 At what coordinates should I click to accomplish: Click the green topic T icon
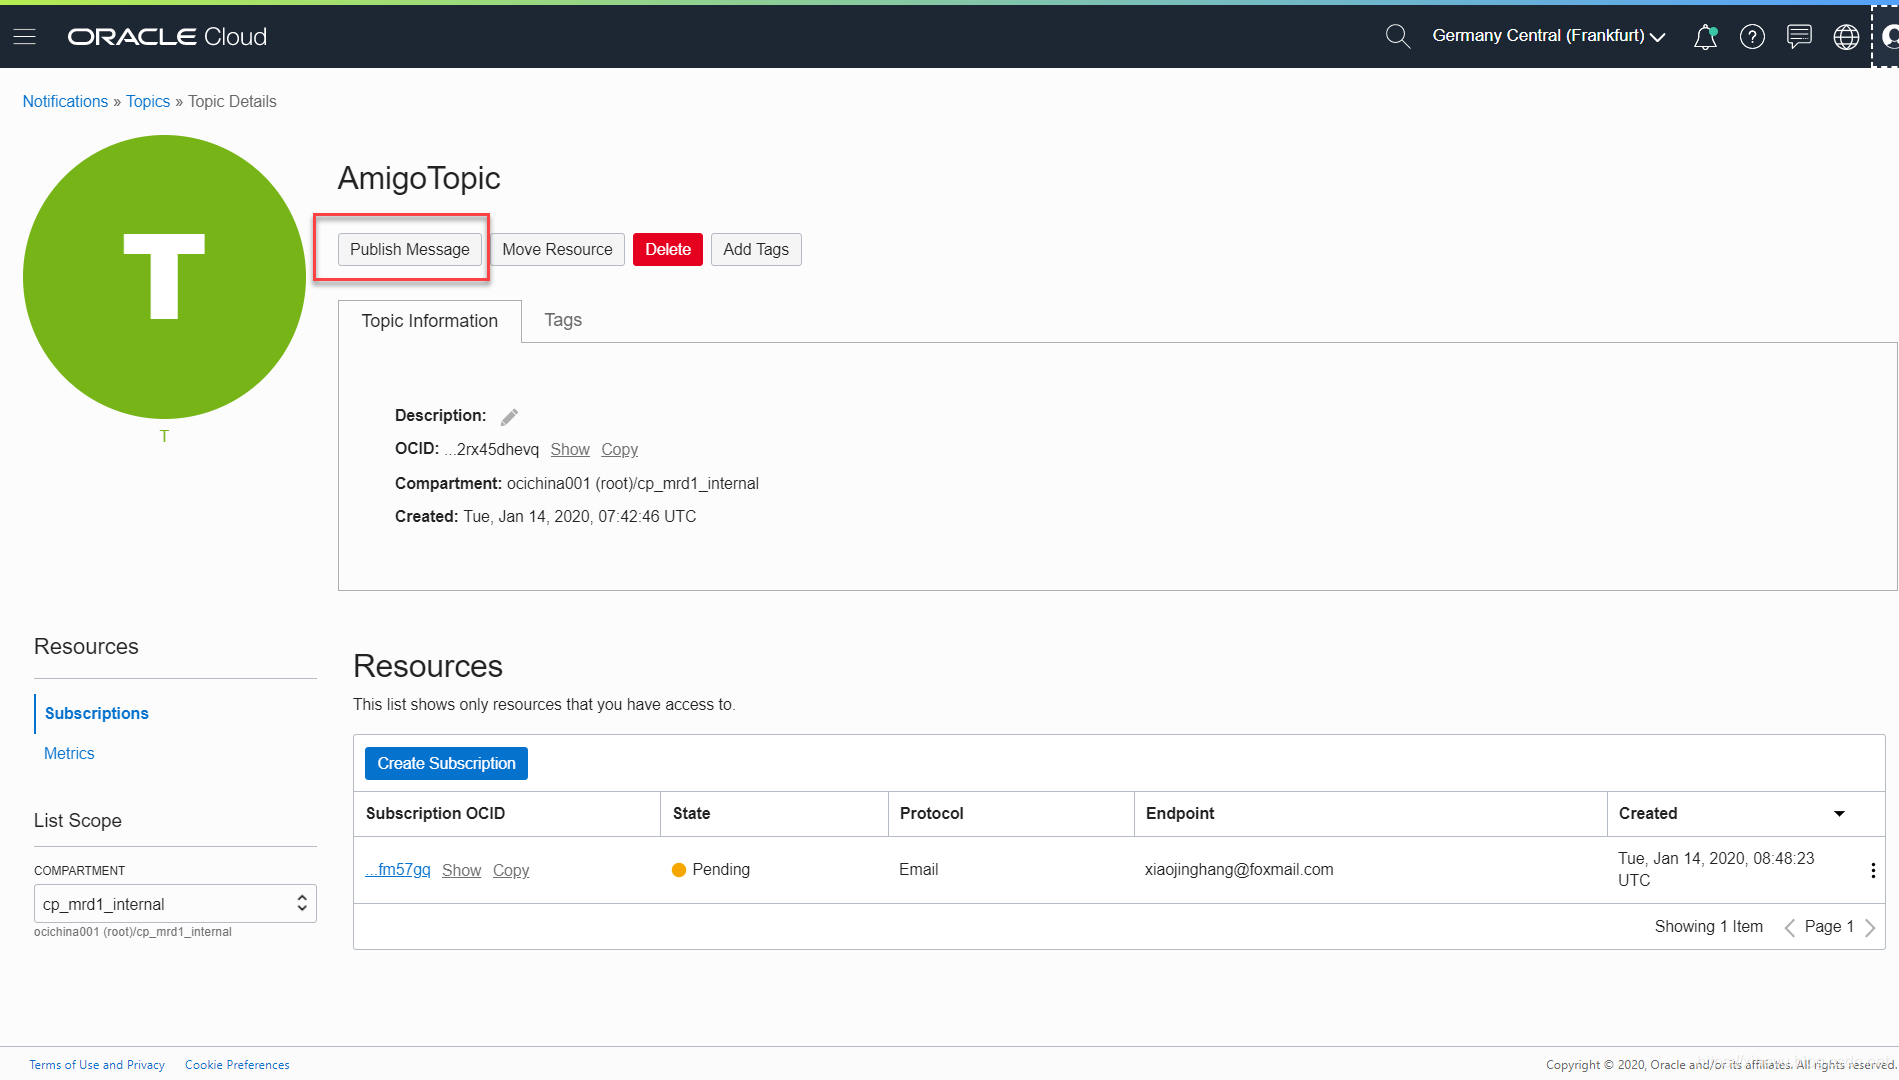coord(164,277)
